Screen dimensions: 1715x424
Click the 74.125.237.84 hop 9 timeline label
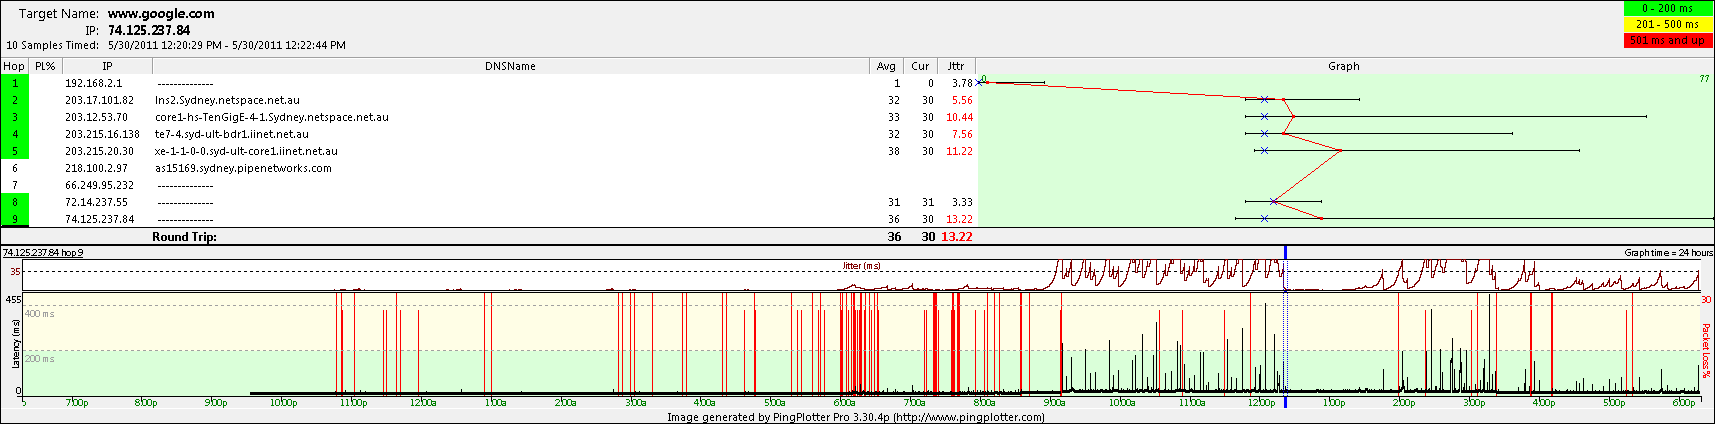click(x=43, y=253)
